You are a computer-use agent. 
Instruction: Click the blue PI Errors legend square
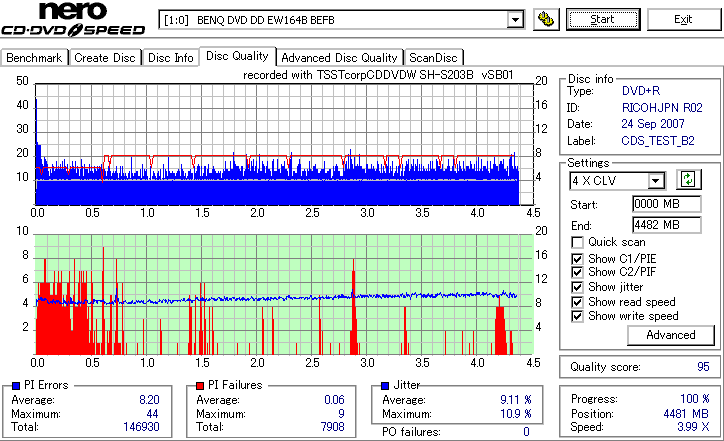click(16, 386)
